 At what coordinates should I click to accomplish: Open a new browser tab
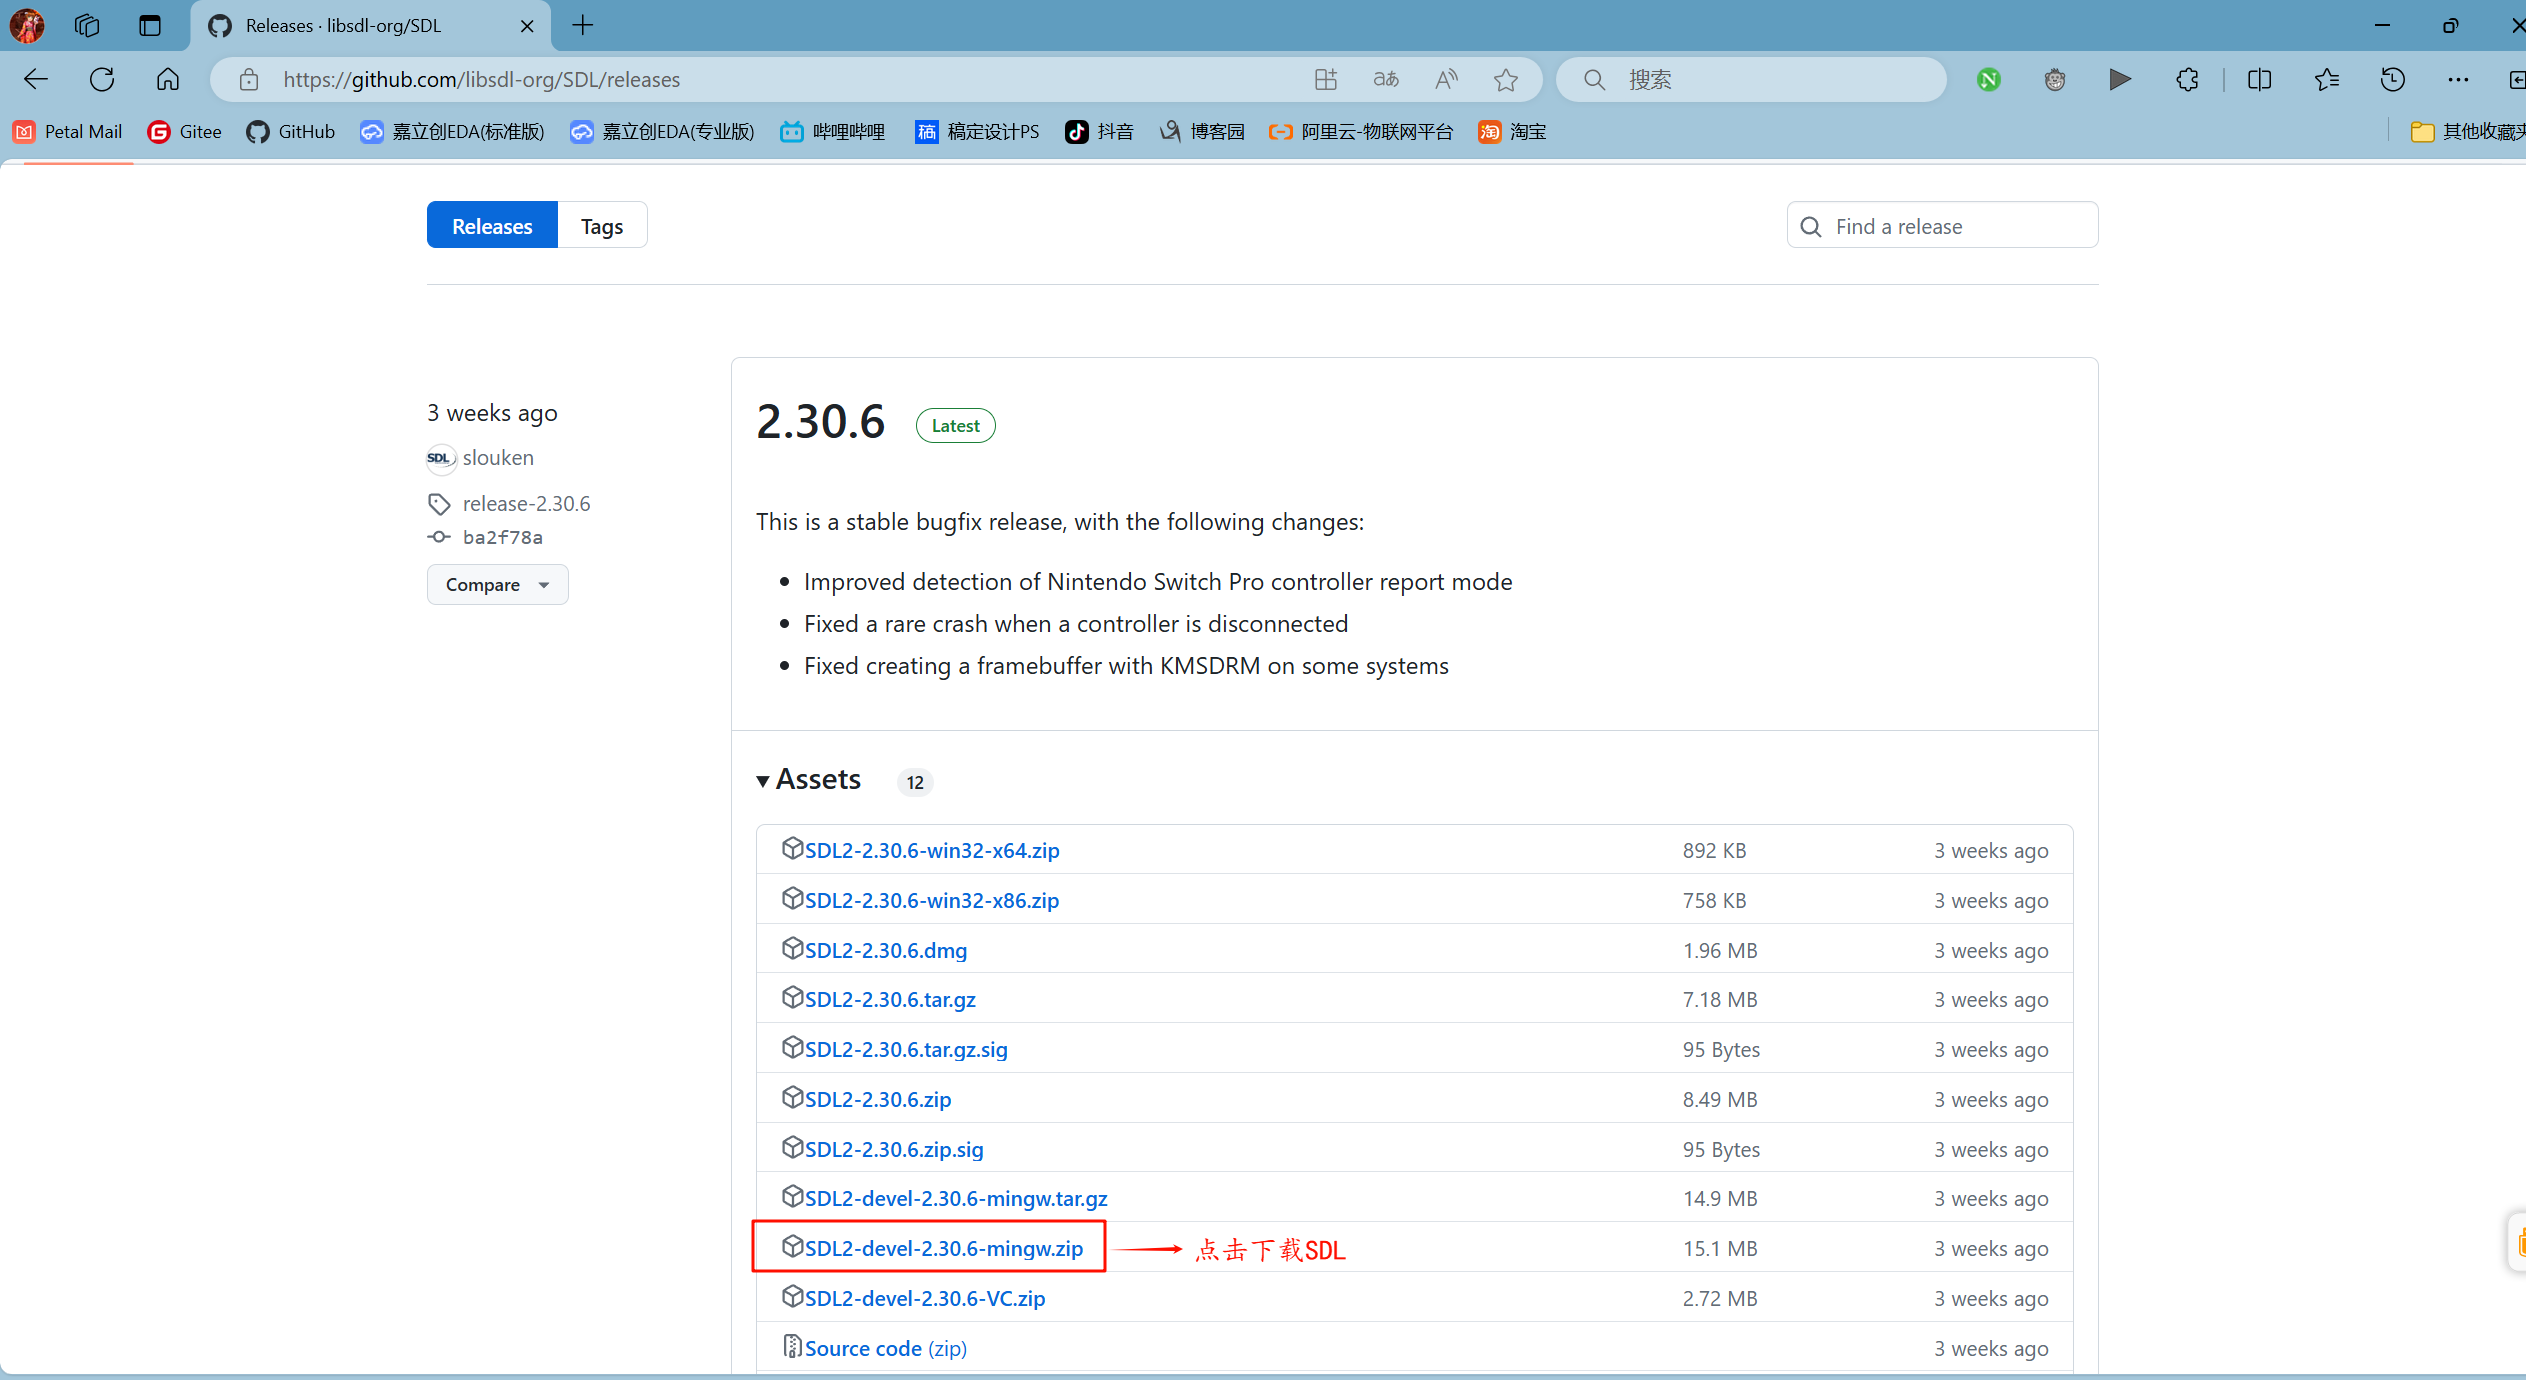pyautogui.click(x=583, y=25)
